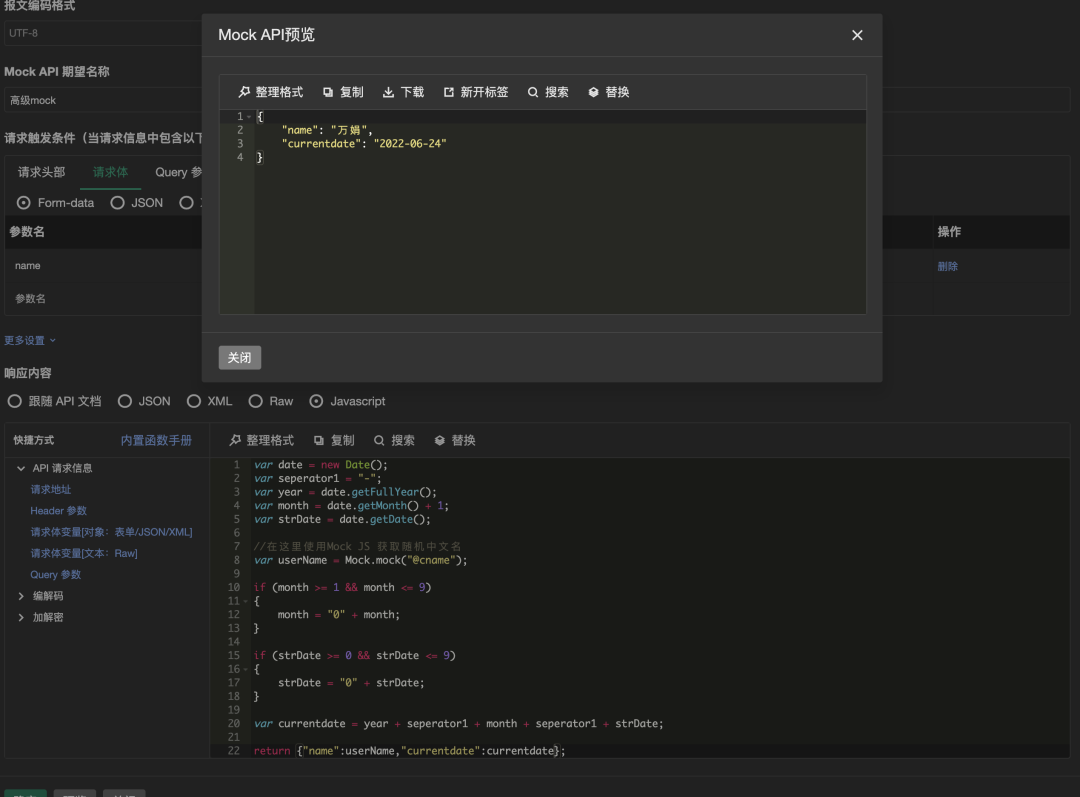Close the Mock API preview dialog with X
This screenshot has width=1080, height=797.
click(857, 35)
